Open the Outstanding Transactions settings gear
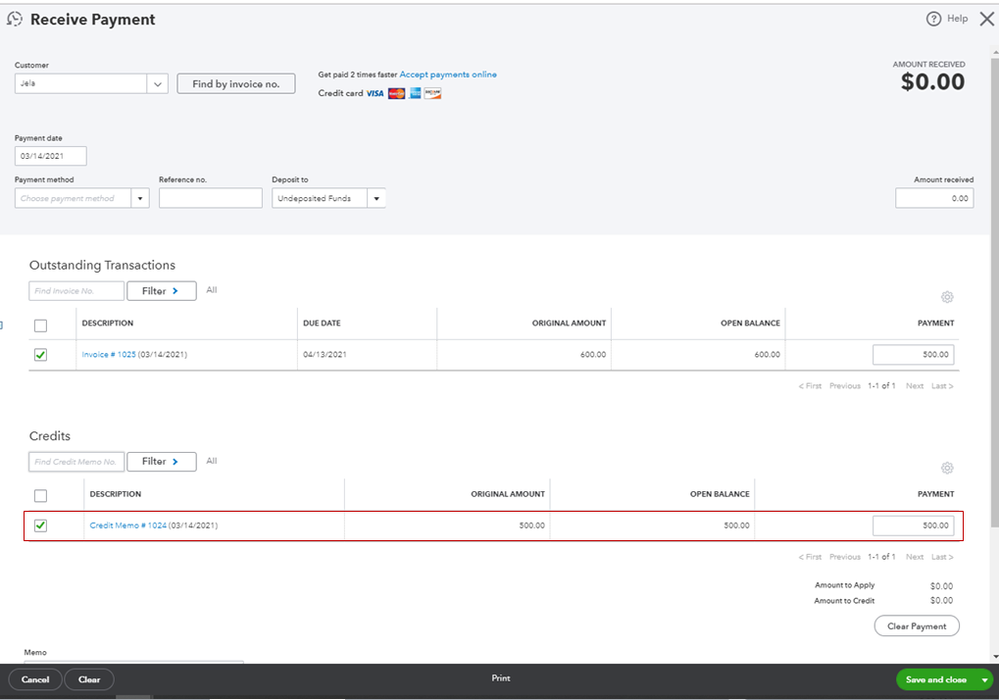This screenshot has height=700, width=999. click(x=947, y=297)
